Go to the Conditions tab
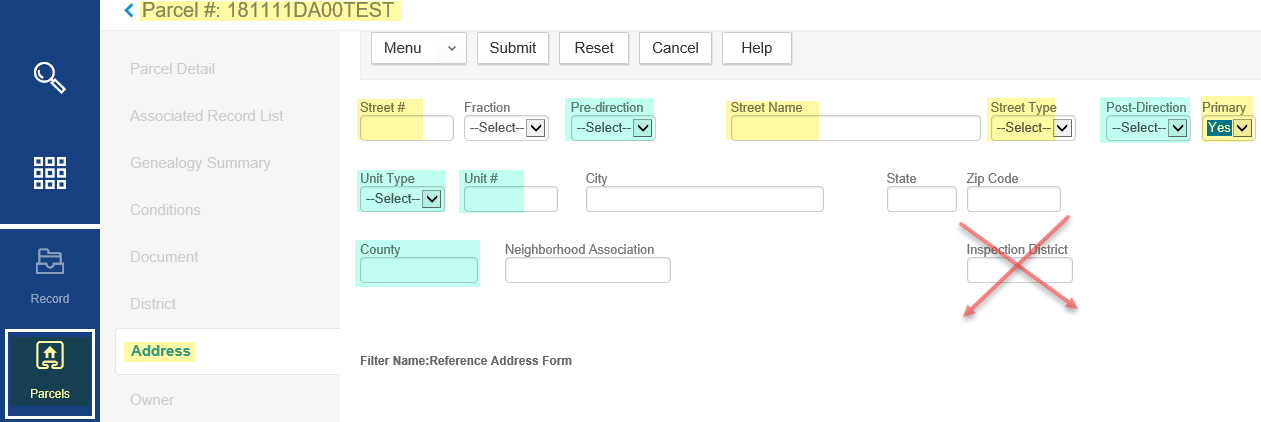Viewport: 1261px width, 422px height. pos(165,210)
